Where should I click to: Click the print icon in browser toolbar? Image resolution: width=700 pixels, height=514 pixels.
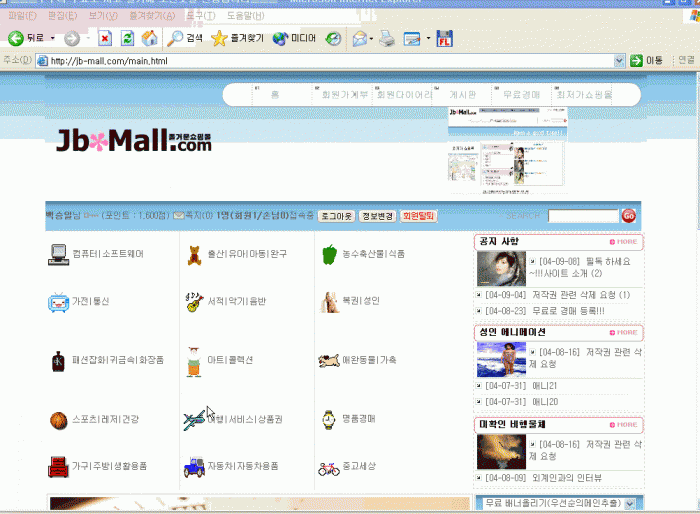387,39
